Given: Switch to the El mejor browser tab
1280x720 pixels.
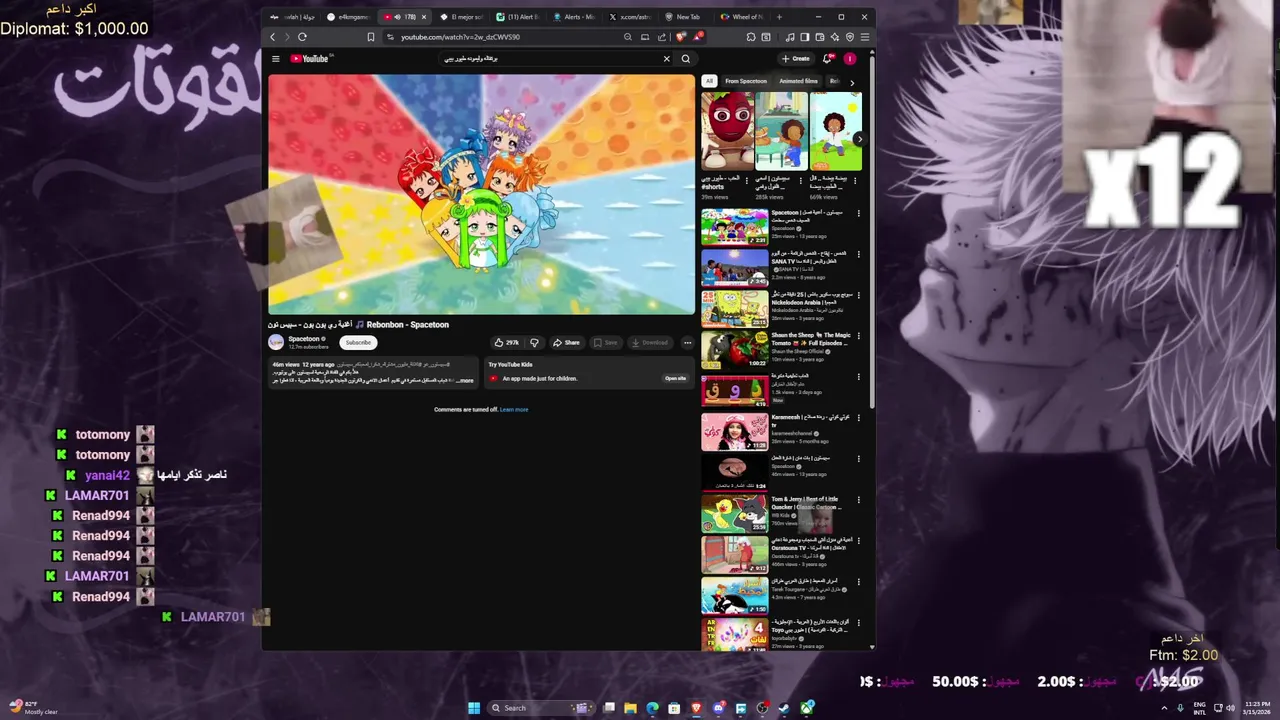Looking at the screenshot, I should (461, 17).
